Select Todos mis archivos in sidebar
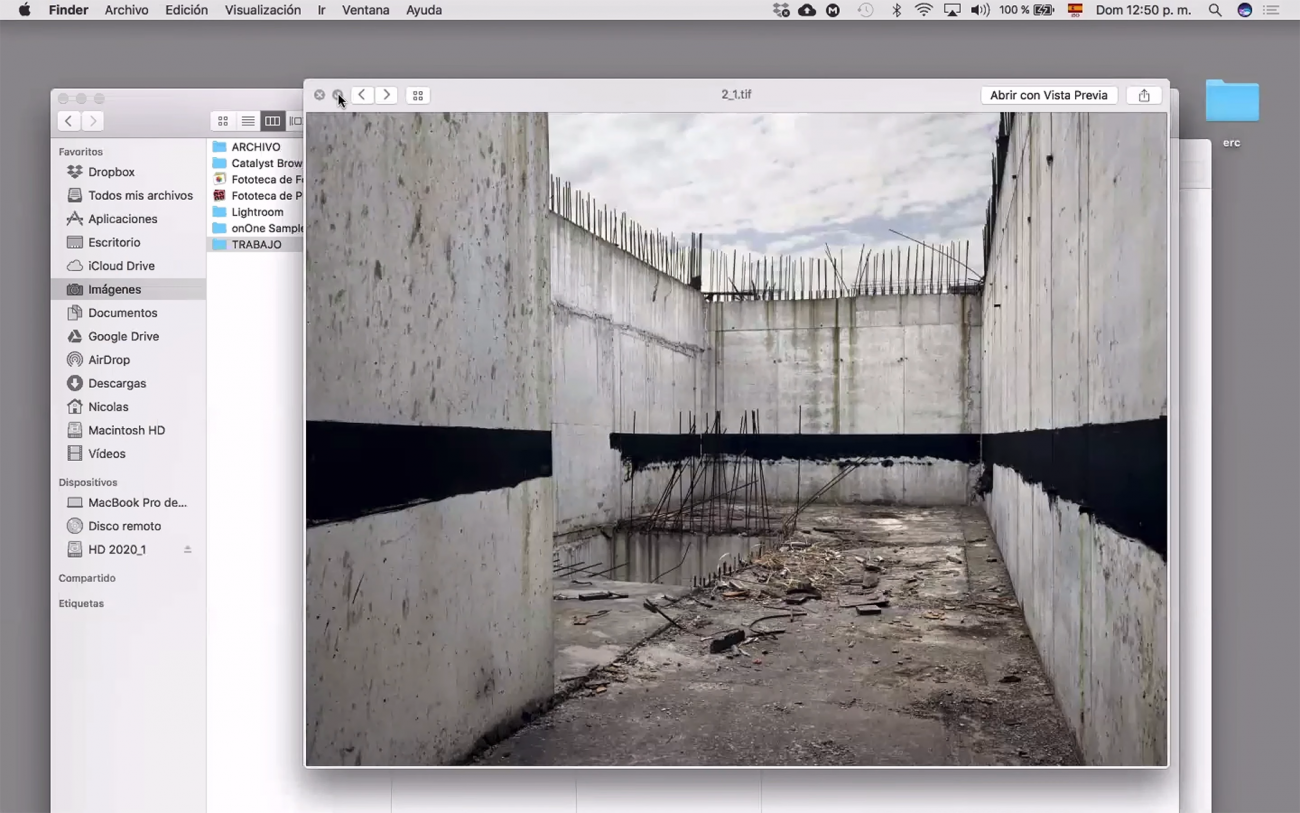 (128, 195)
